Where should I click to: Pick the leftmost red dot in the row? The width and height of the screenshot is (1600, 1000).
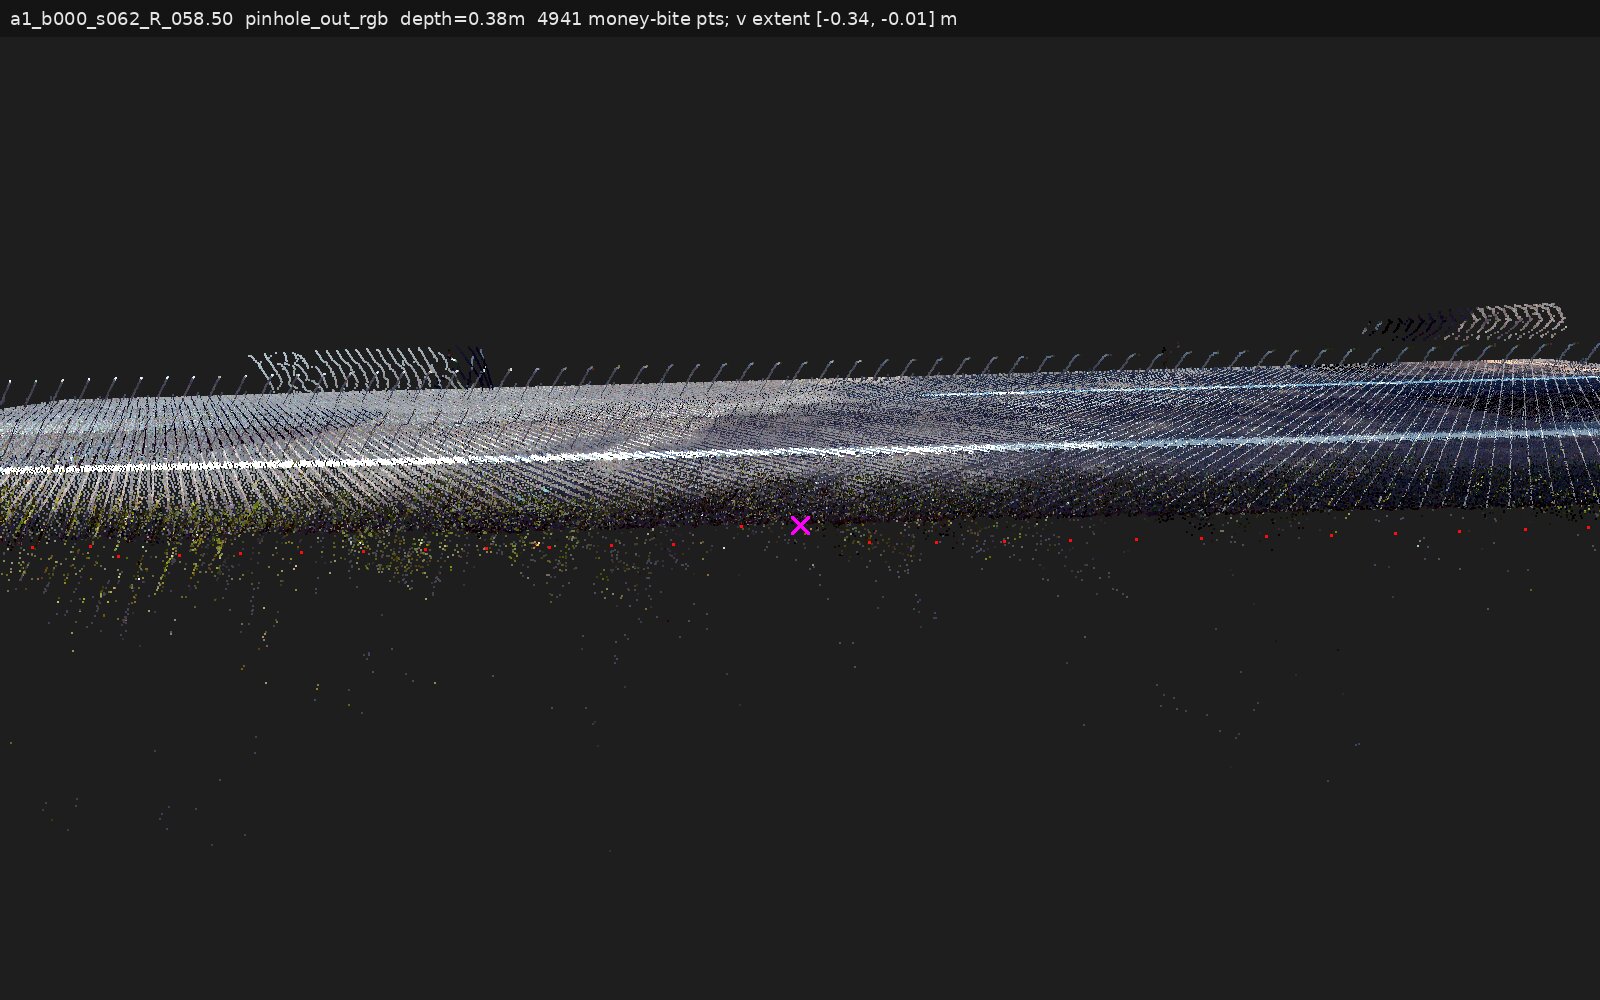[33, 548]
